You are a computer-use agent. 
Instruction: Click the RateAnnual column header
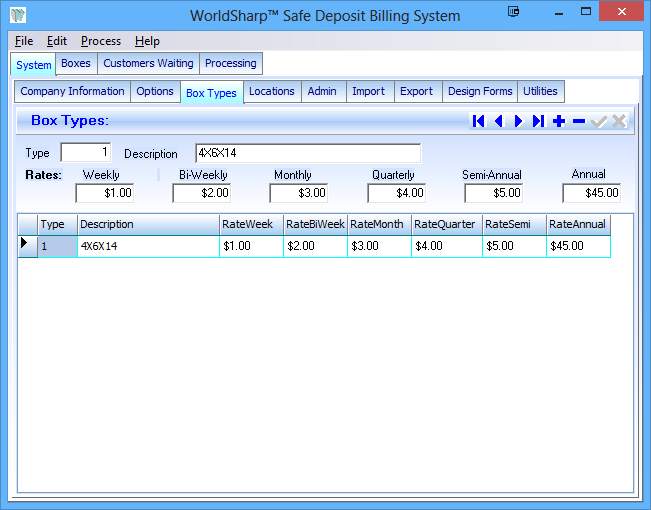click(578, 225)
